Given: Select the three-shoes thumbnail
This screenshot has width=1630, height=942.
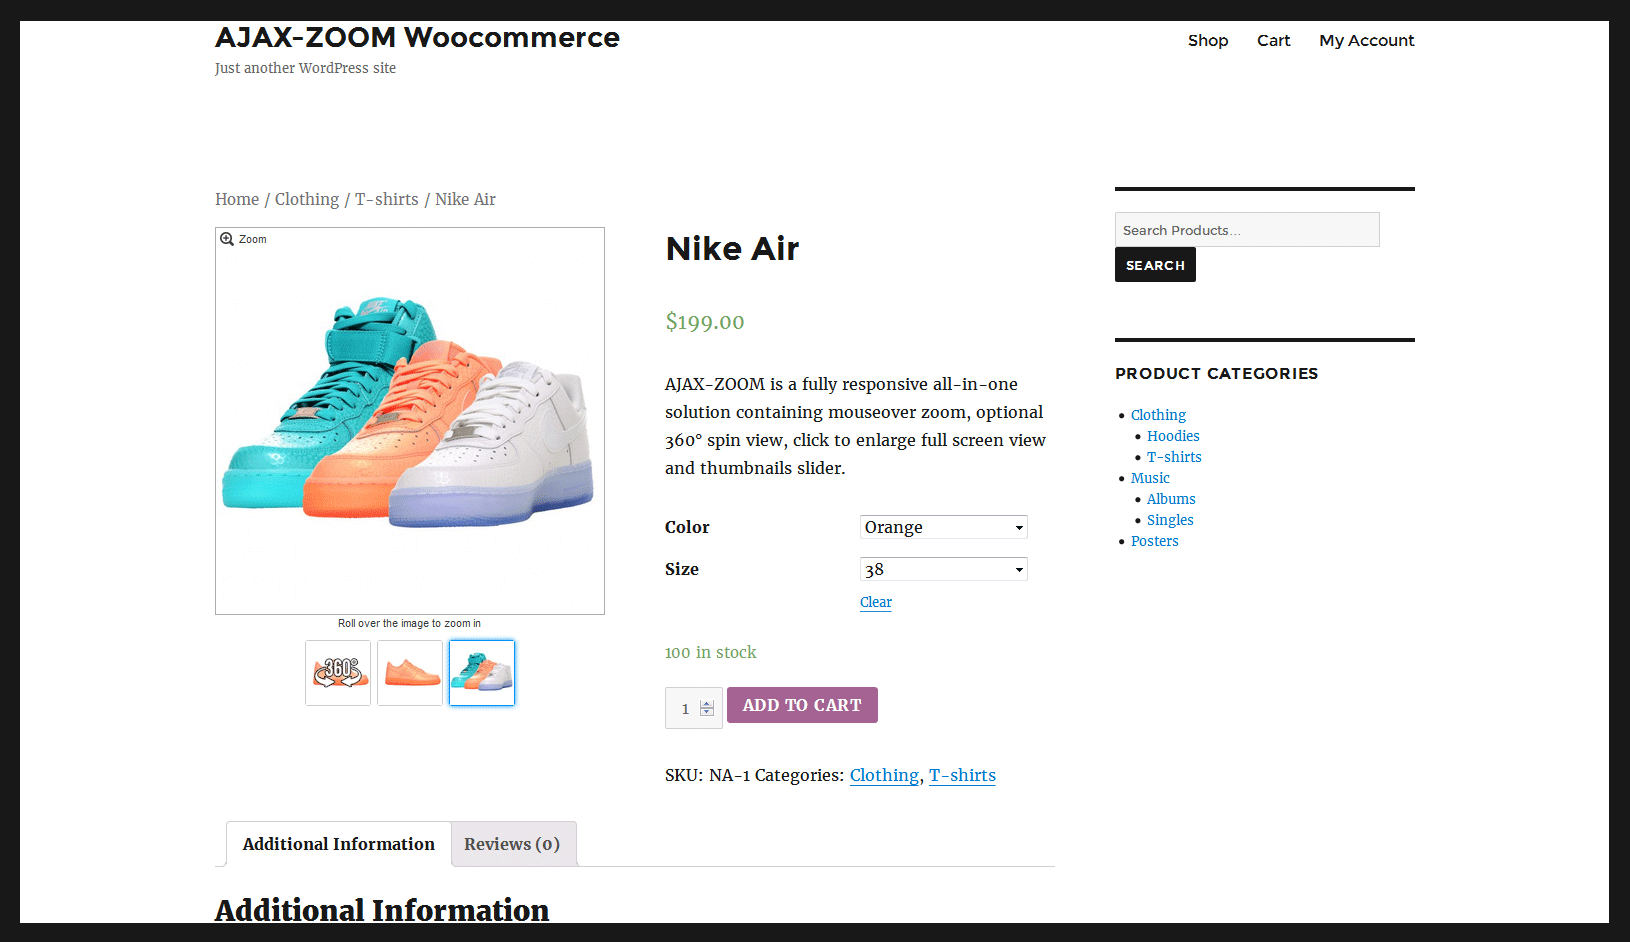Looking at the screenshot, I should pos(482,673).
